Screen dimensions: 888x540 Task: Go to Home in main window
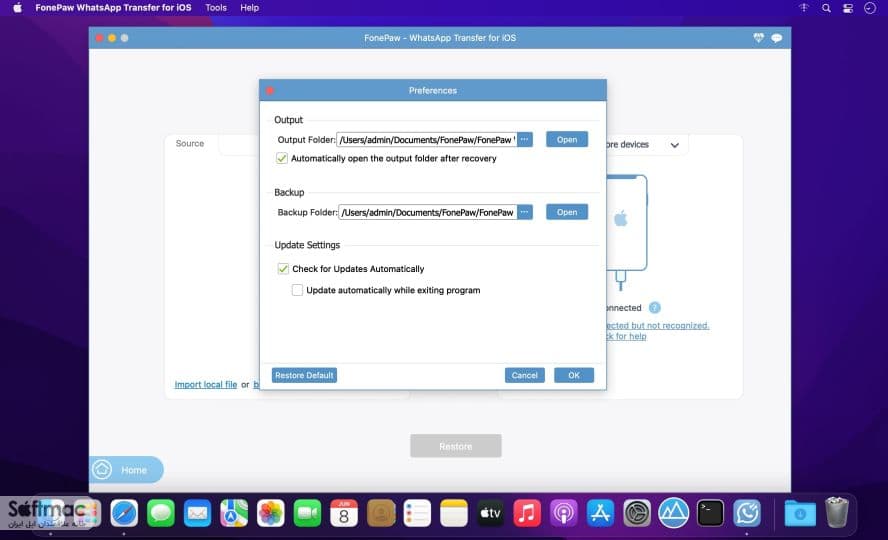[126, 470]
